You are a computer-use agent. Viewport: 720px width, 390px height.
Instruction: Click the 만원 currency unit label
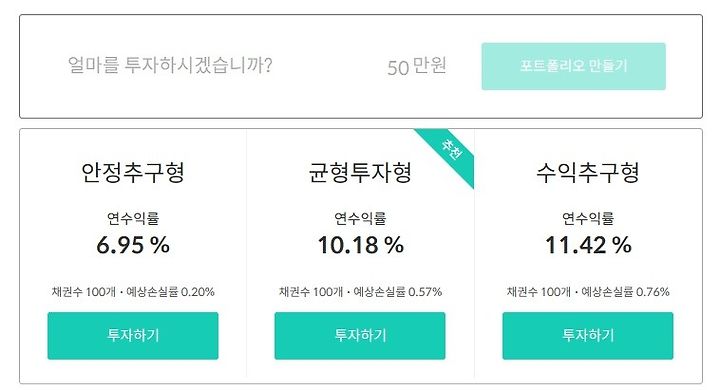click(429, 65)
